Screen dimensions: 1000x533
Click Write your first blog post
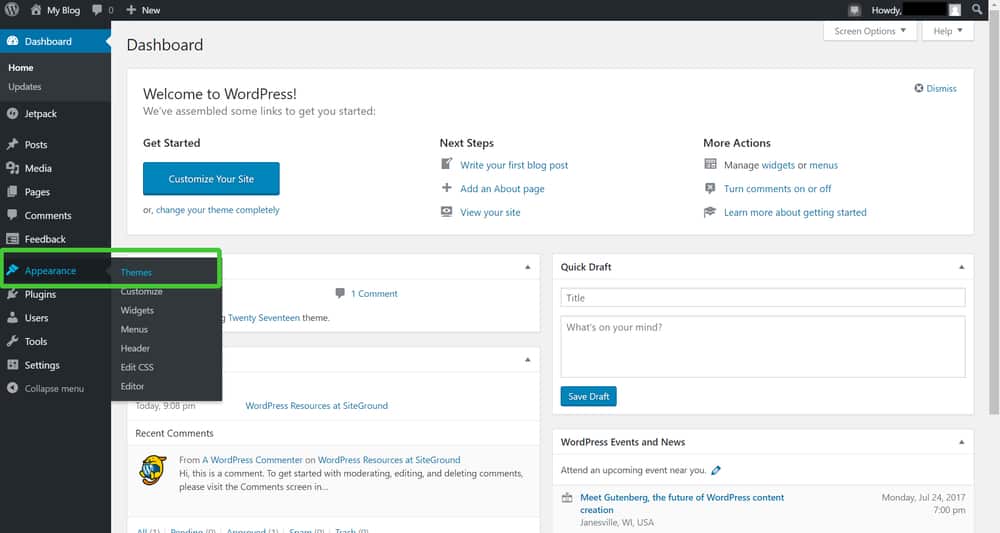coord(514,165)
